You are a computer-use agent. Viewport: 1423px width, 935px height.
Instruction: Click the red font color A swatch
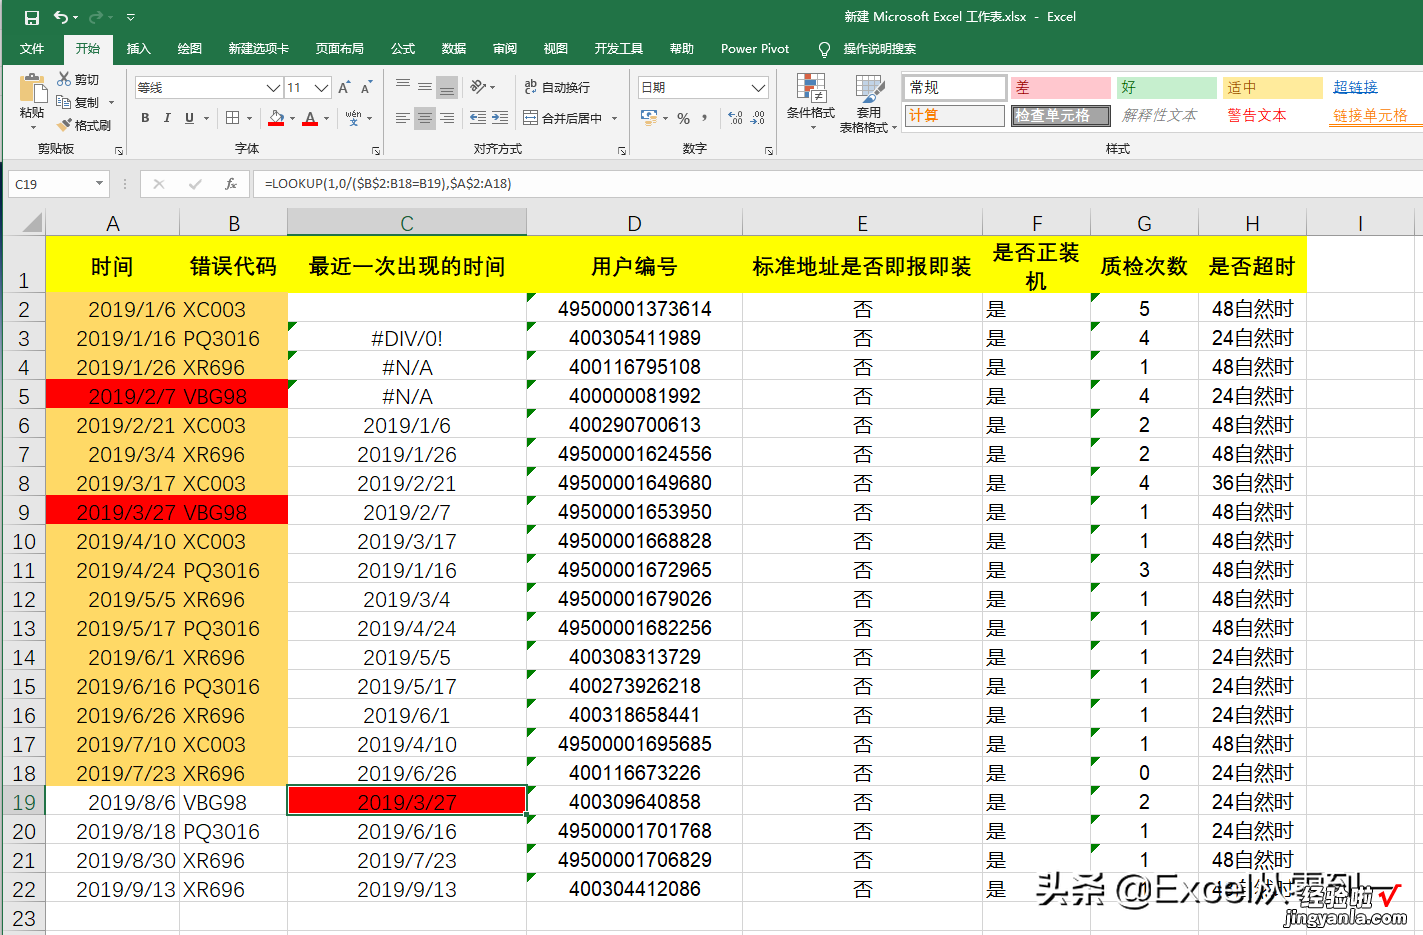point(311,118)
